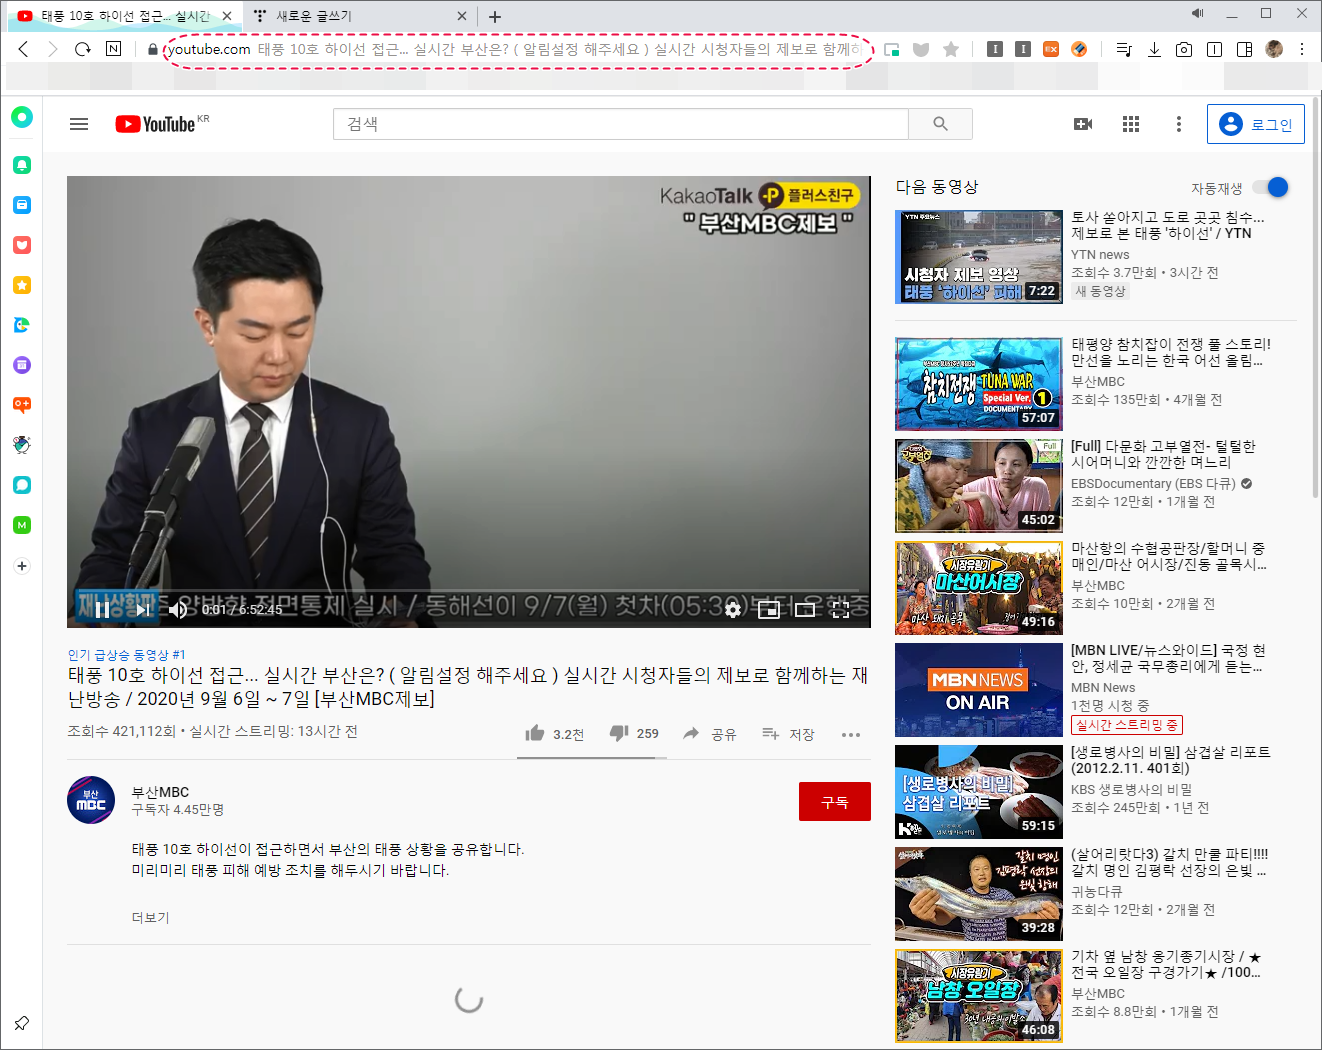Open the media playlist toolbar icon
The width and height of the screenshot is (1322, 1050).
tap(1124, 49)
